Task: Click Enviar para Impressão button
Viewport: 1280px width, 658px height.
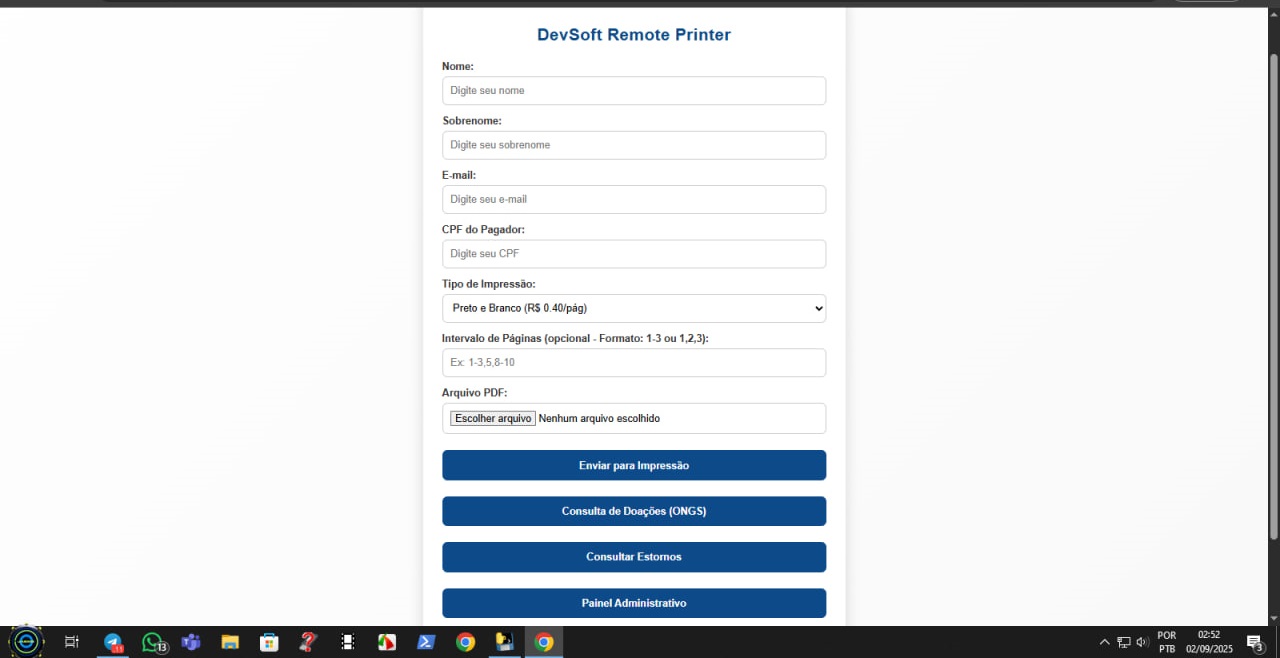Action: click(634, 465)
